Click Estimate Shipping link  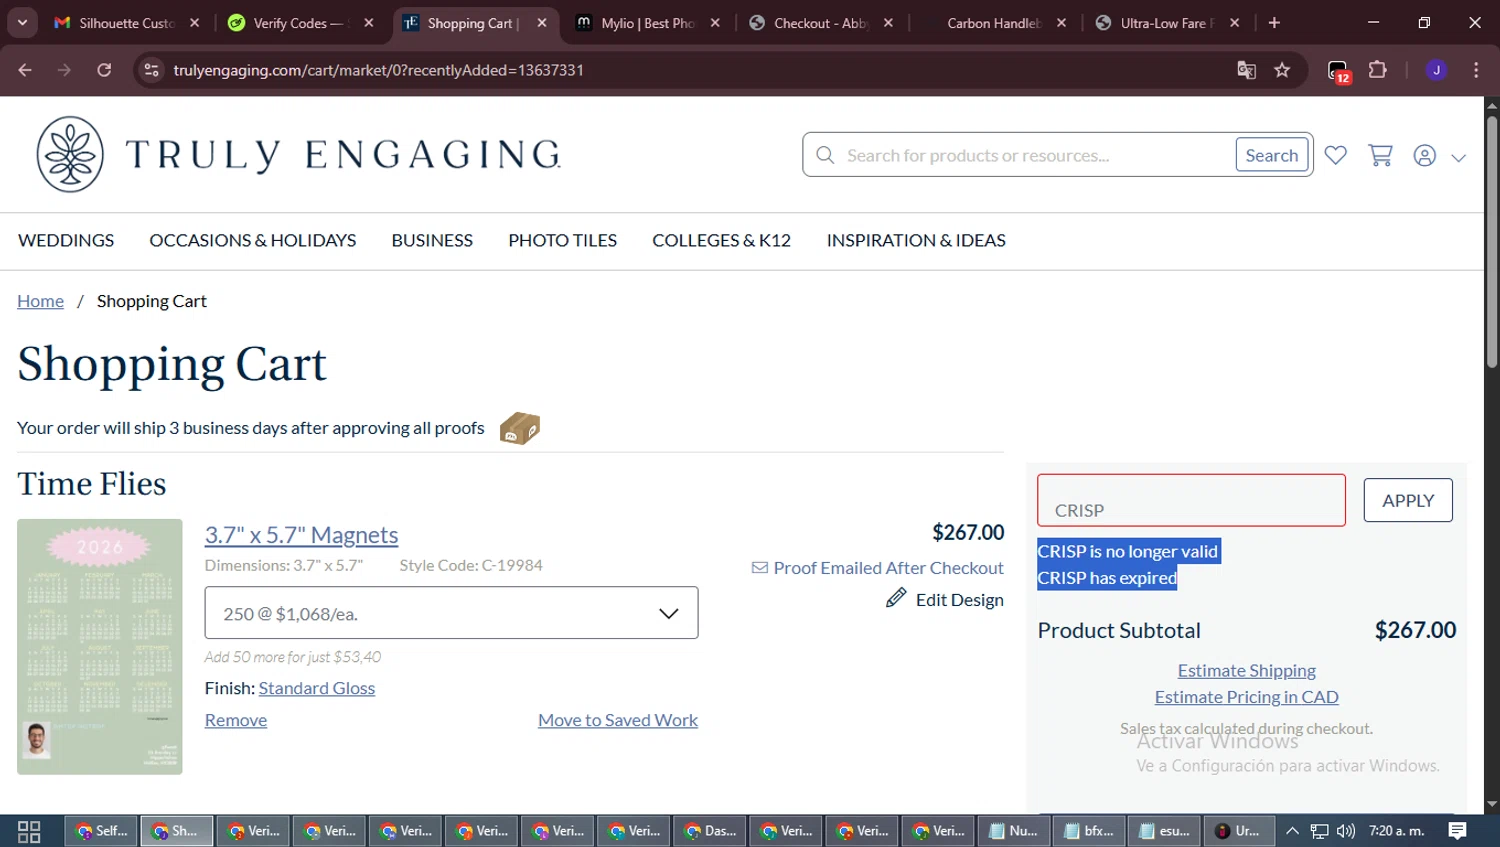[1246, 671]
